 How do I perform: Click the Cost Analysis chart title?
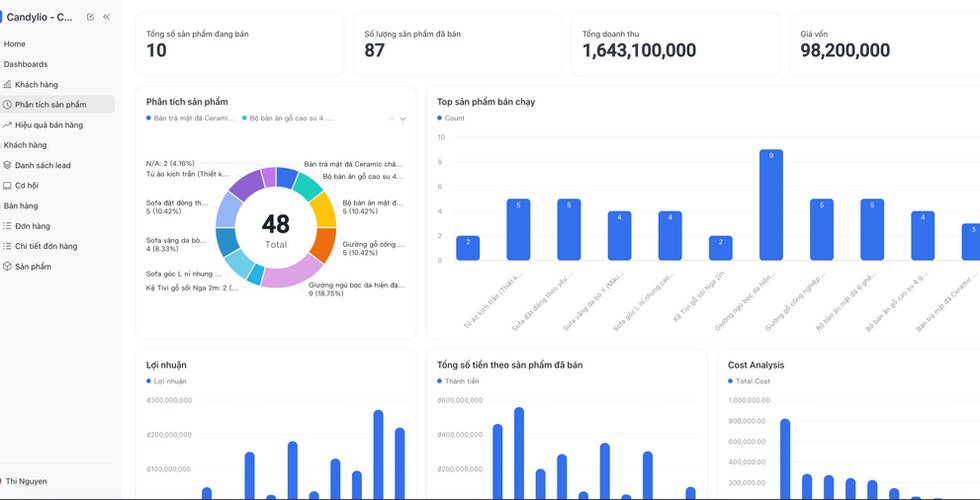756,365
